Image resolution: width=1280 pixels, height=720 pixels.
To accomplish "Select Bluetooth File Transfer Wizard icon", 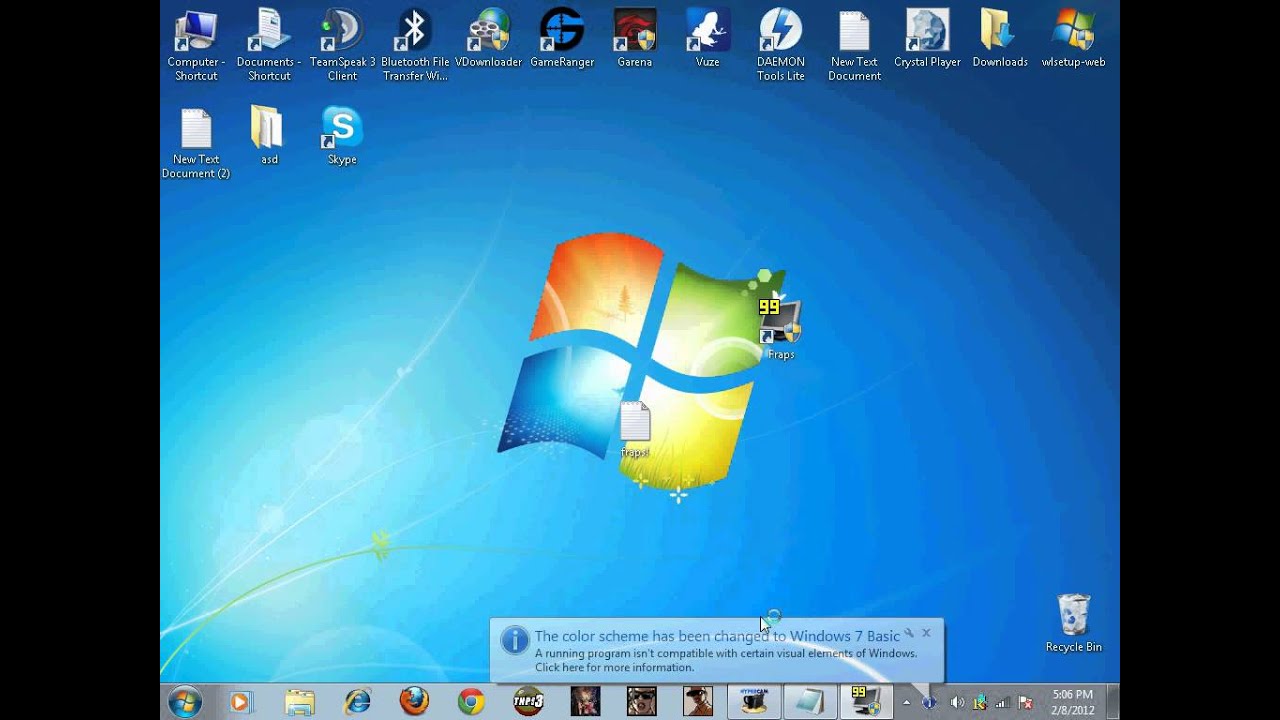I will click(415, 44).
